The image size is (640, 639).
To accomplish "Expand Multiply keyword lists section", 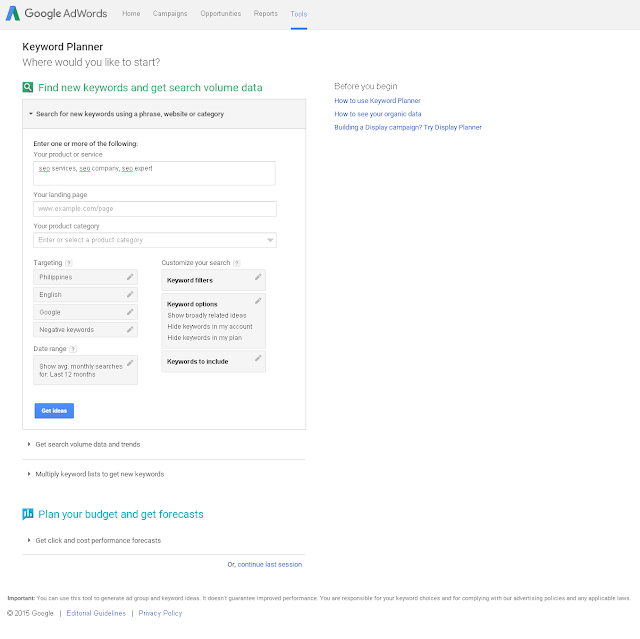I will 96,474.
